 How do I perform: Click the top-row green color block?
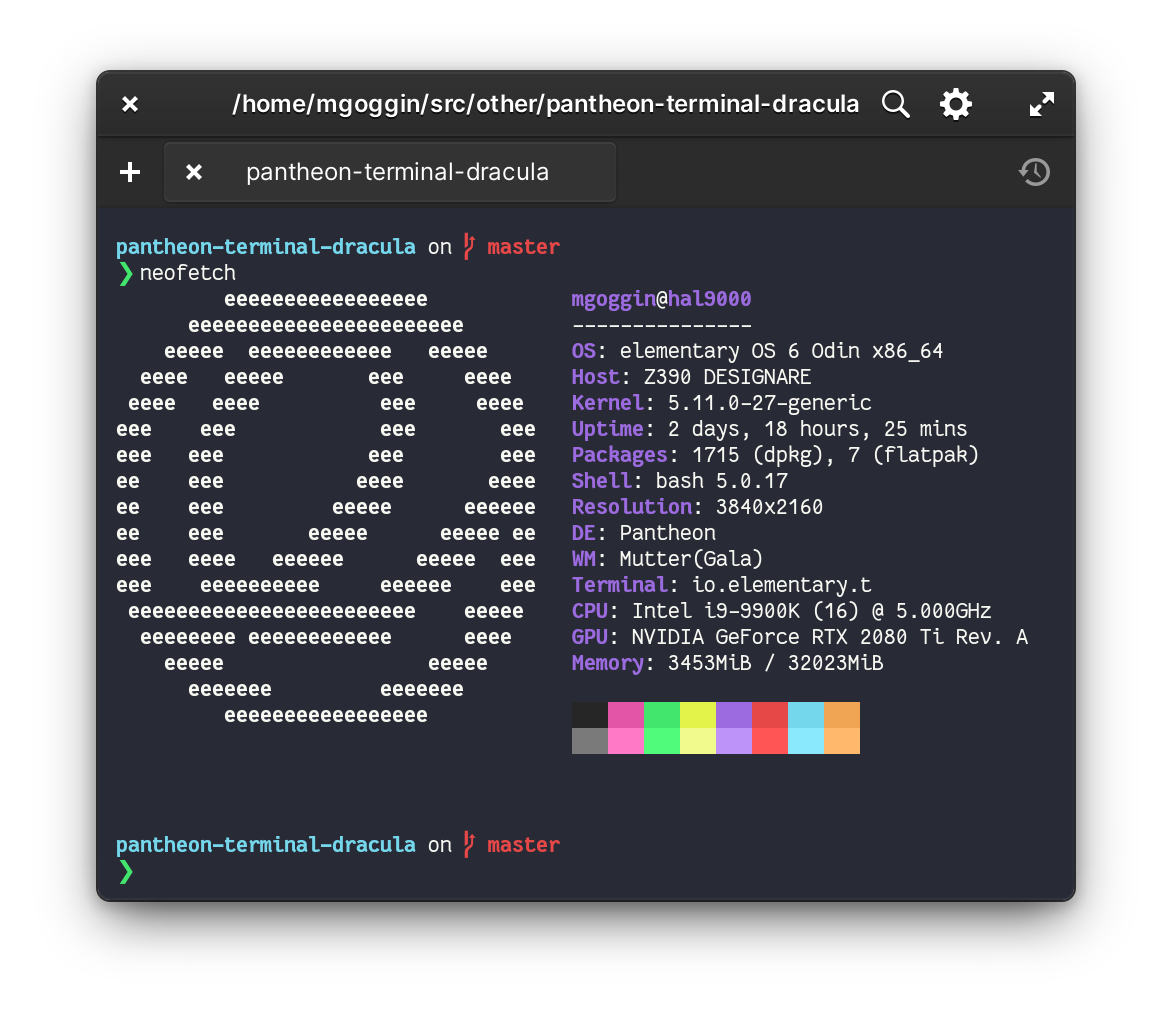point(661,715)
